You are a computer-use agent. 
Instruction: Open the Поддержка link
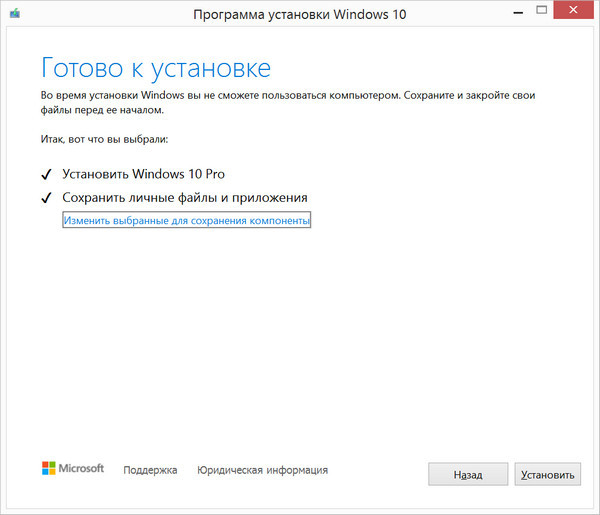tap(150, 470)
